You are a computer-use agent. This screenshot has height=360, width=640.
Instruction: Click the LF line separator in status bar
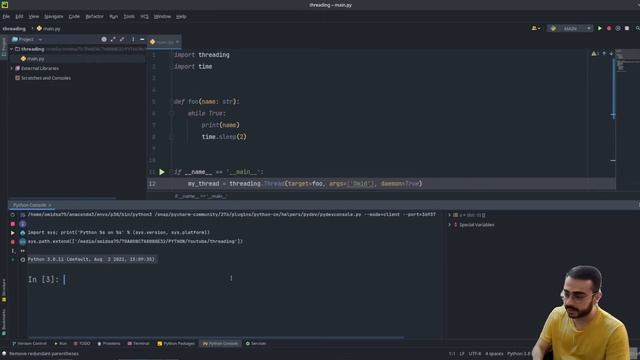(462, 354)
